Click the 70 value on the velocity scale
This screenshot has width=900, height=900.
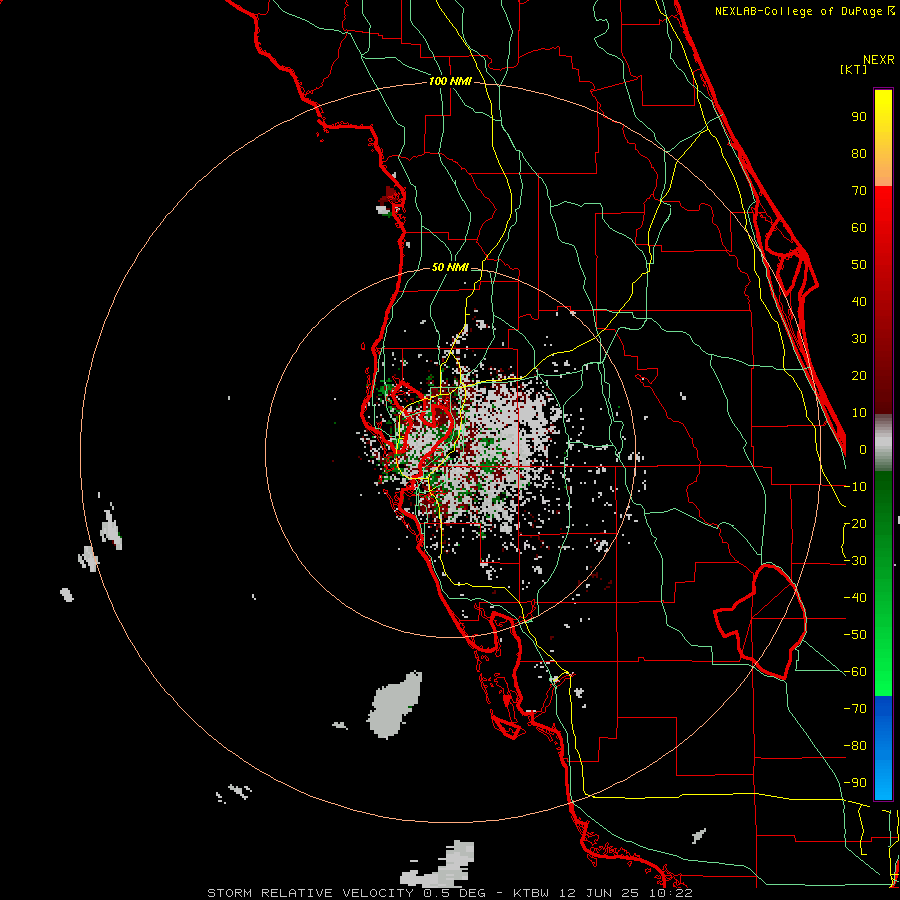click(859, 191)
